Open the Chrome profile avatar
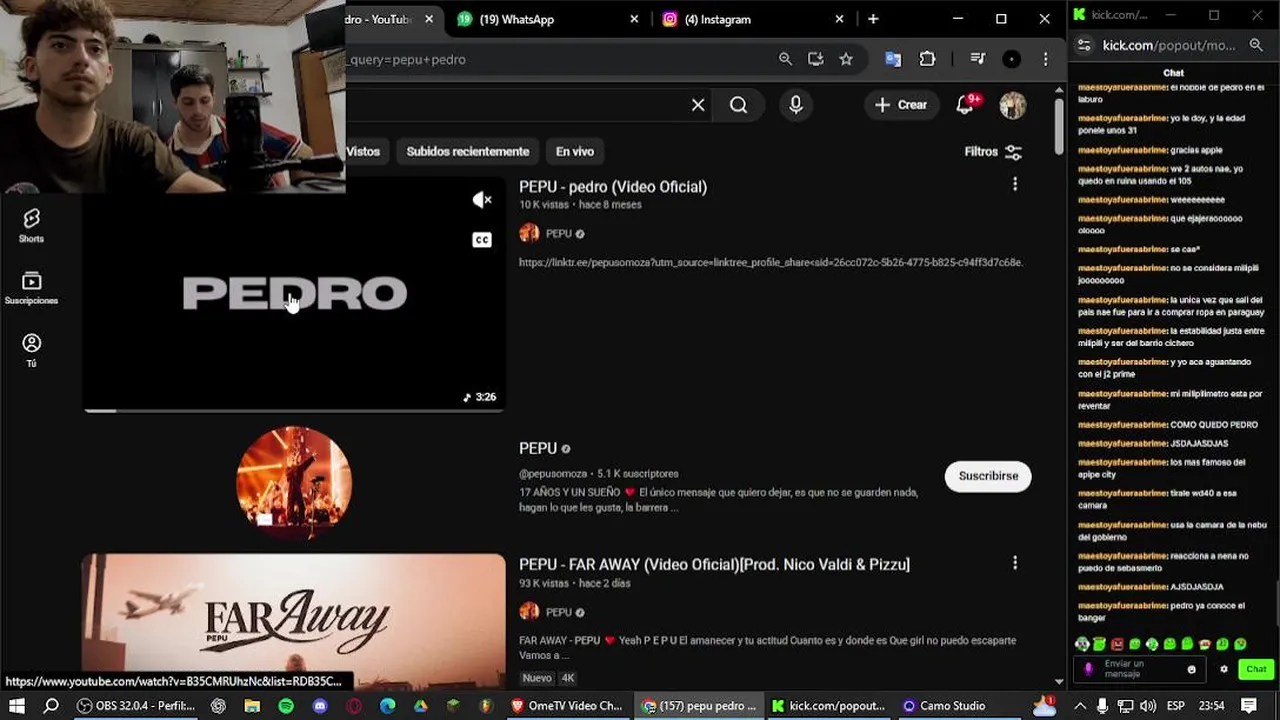Screen dimensions: 1280x720 click(1012, 59)
